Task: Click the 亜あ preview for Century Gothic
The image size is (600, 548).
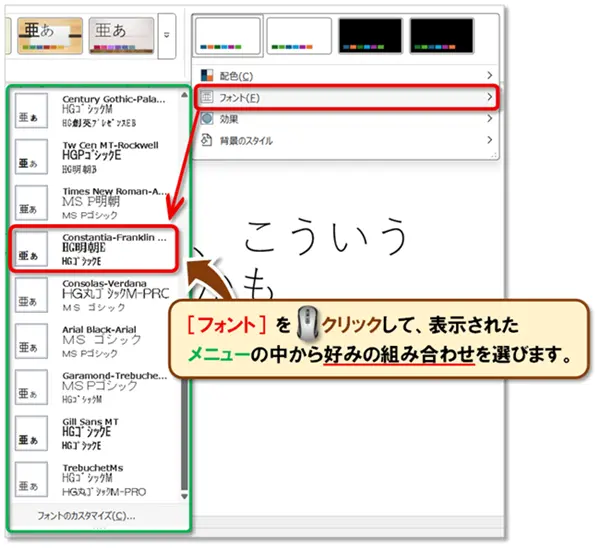Action: (x=31, y=111)
